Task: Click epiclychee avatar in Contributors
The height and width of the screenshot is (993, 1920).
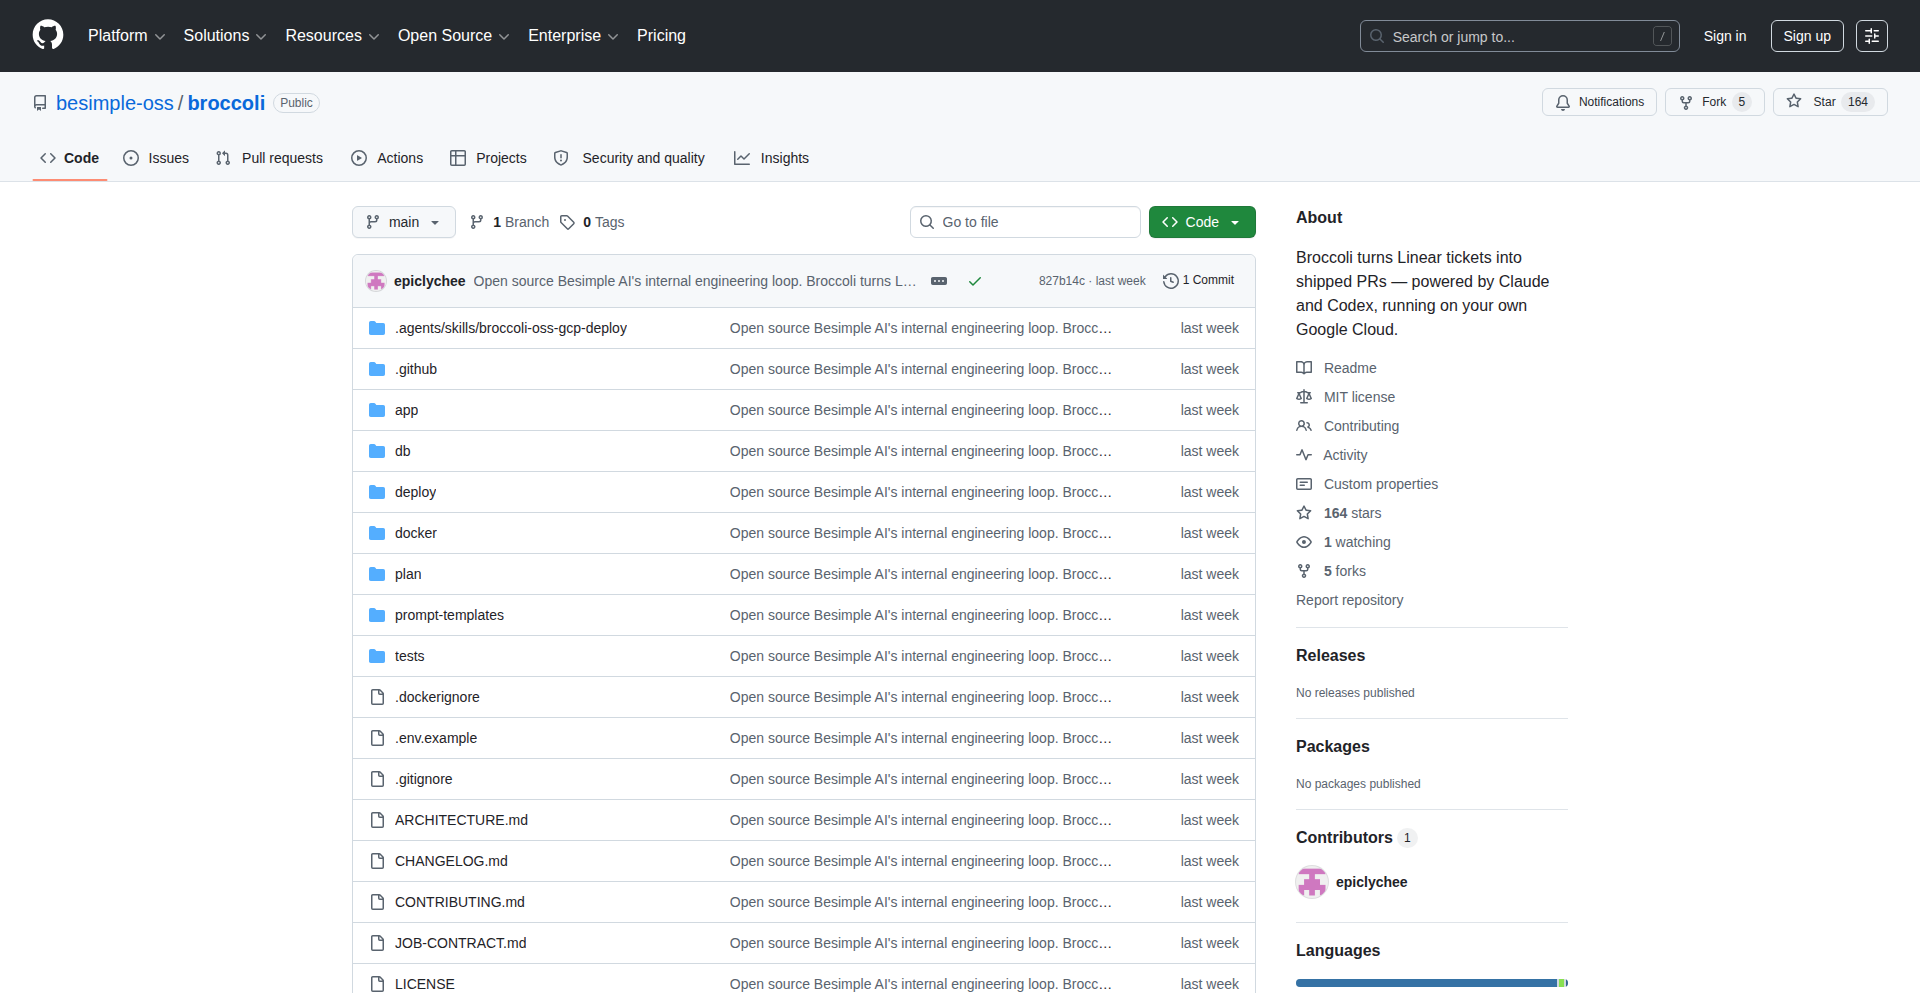Action: pos(1312,882)
